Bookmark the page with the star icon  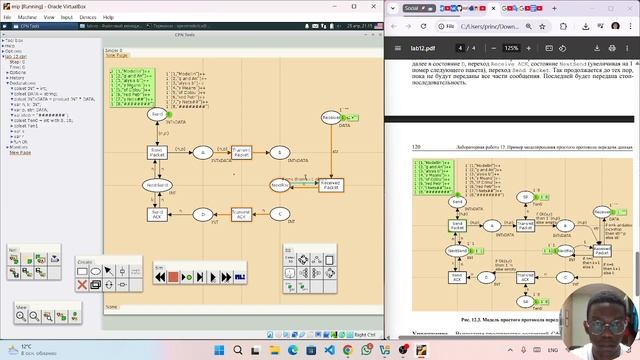[542, 26]
